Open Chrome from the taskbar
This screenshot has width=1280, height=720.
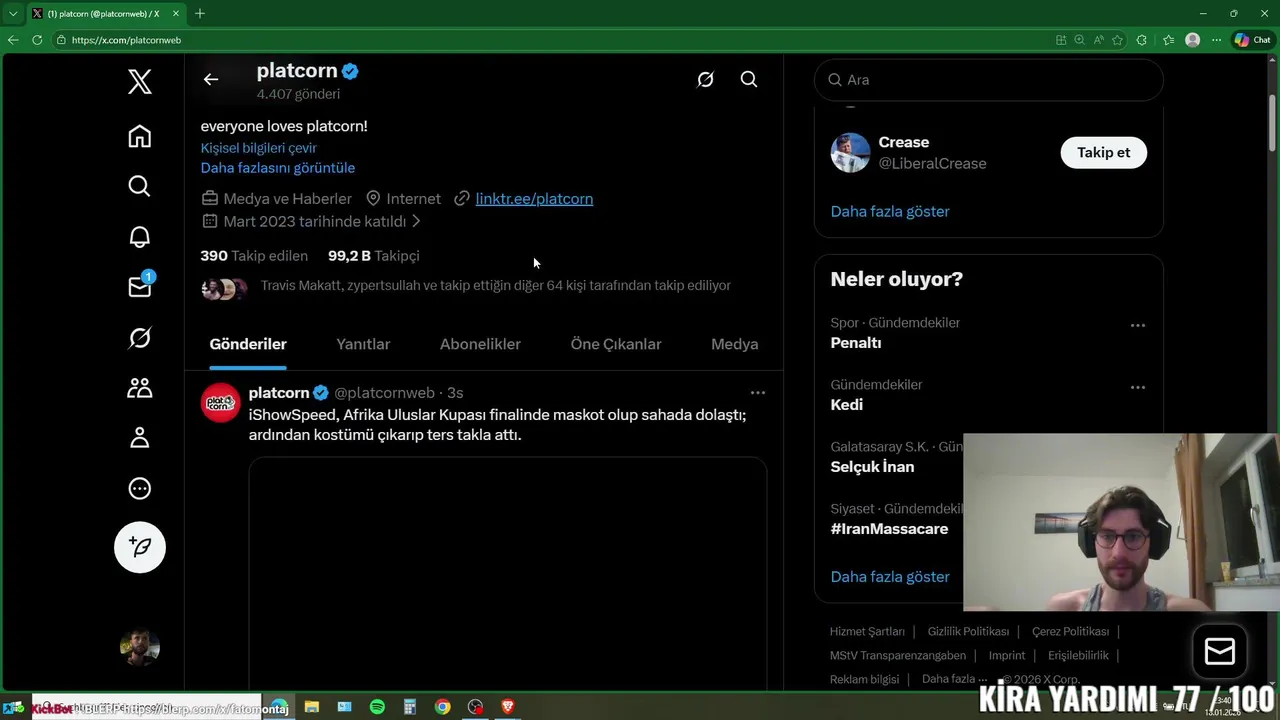pyautogui.click(x=442, y=707)
